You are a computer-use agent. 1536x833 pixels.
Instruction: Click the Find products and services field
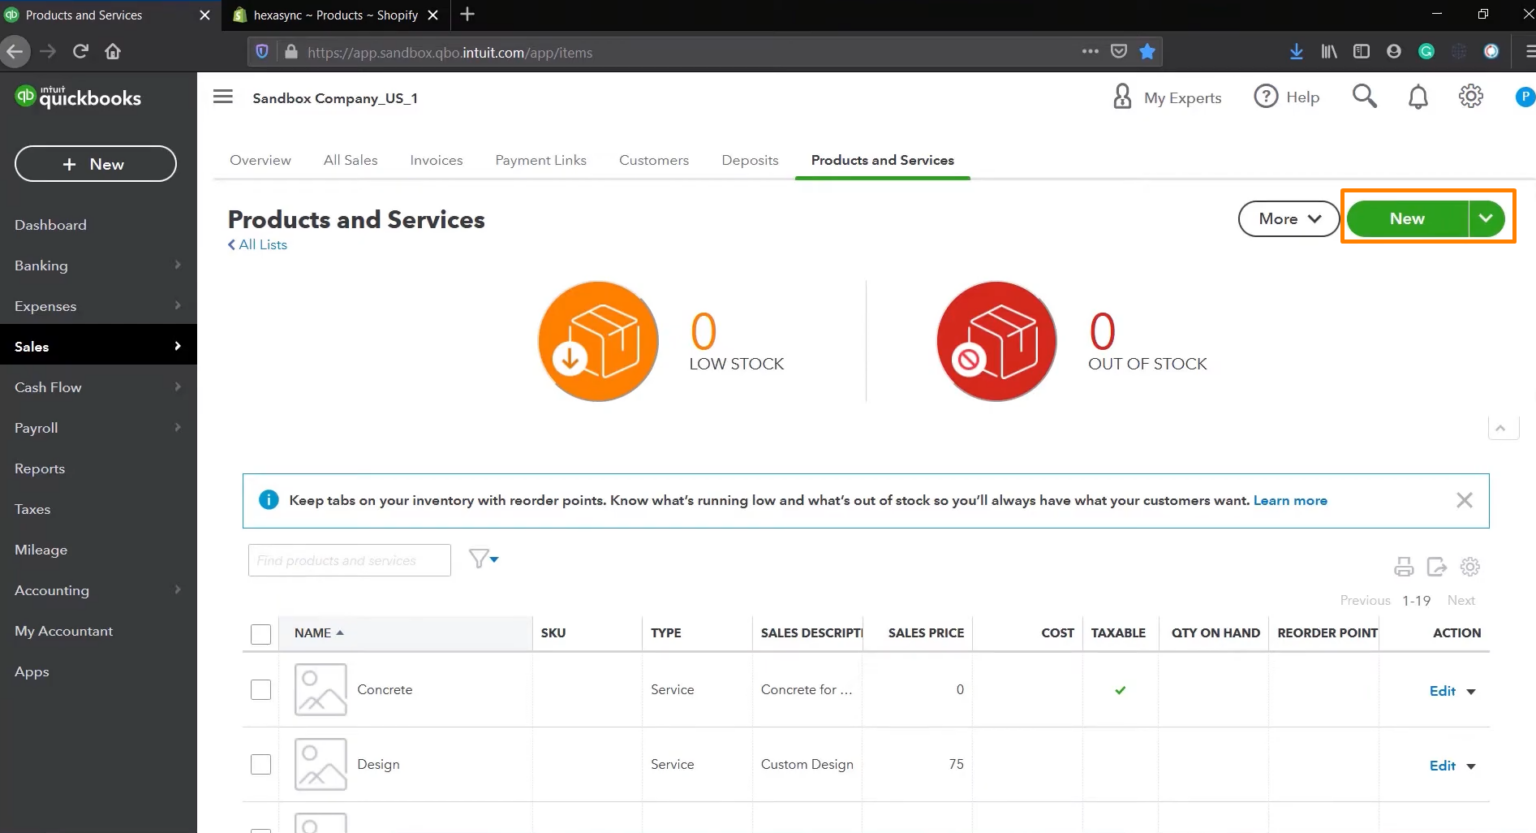[x=349, y=560]
